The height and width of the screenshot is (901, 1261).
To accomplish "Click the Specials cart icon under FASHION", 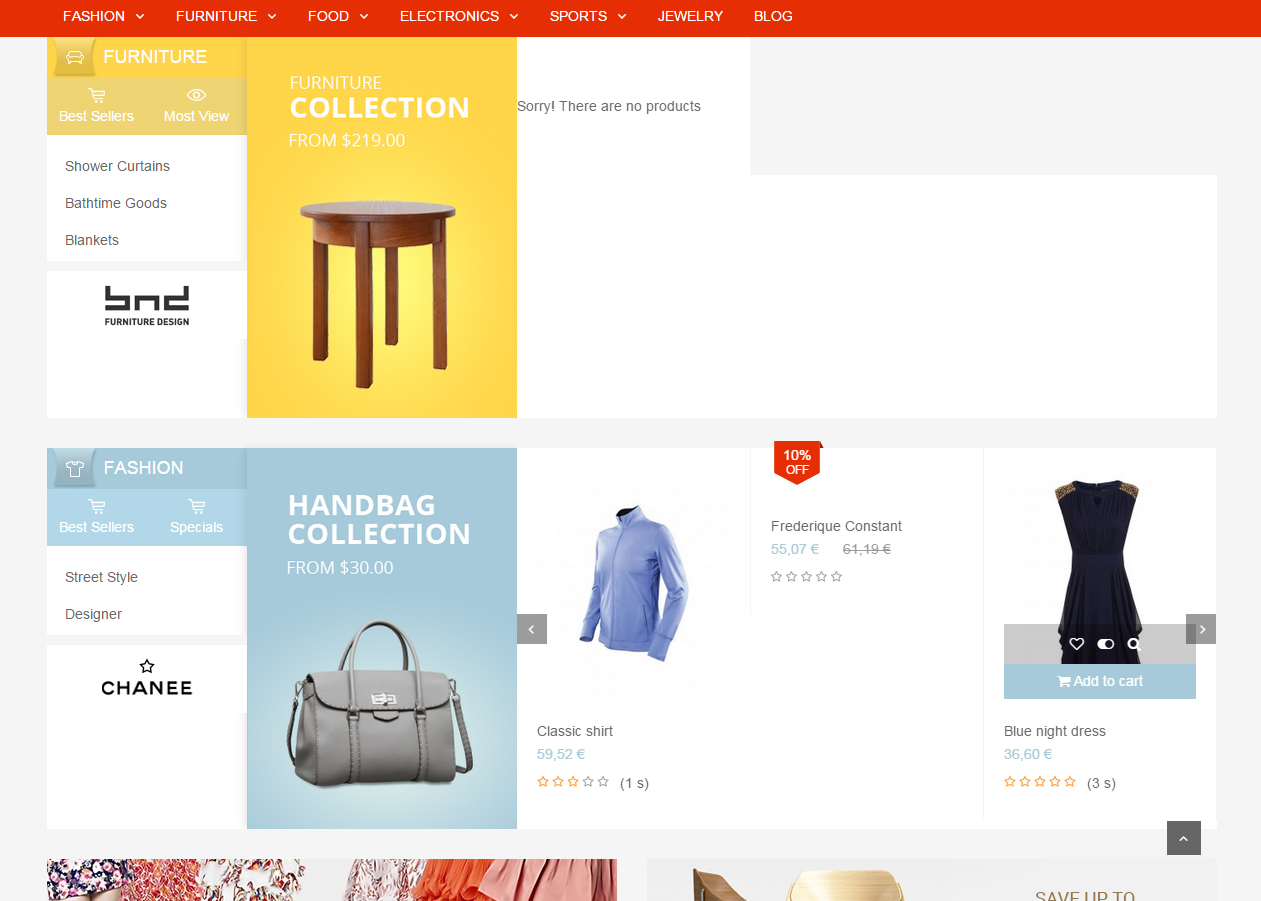I will 197,506.
